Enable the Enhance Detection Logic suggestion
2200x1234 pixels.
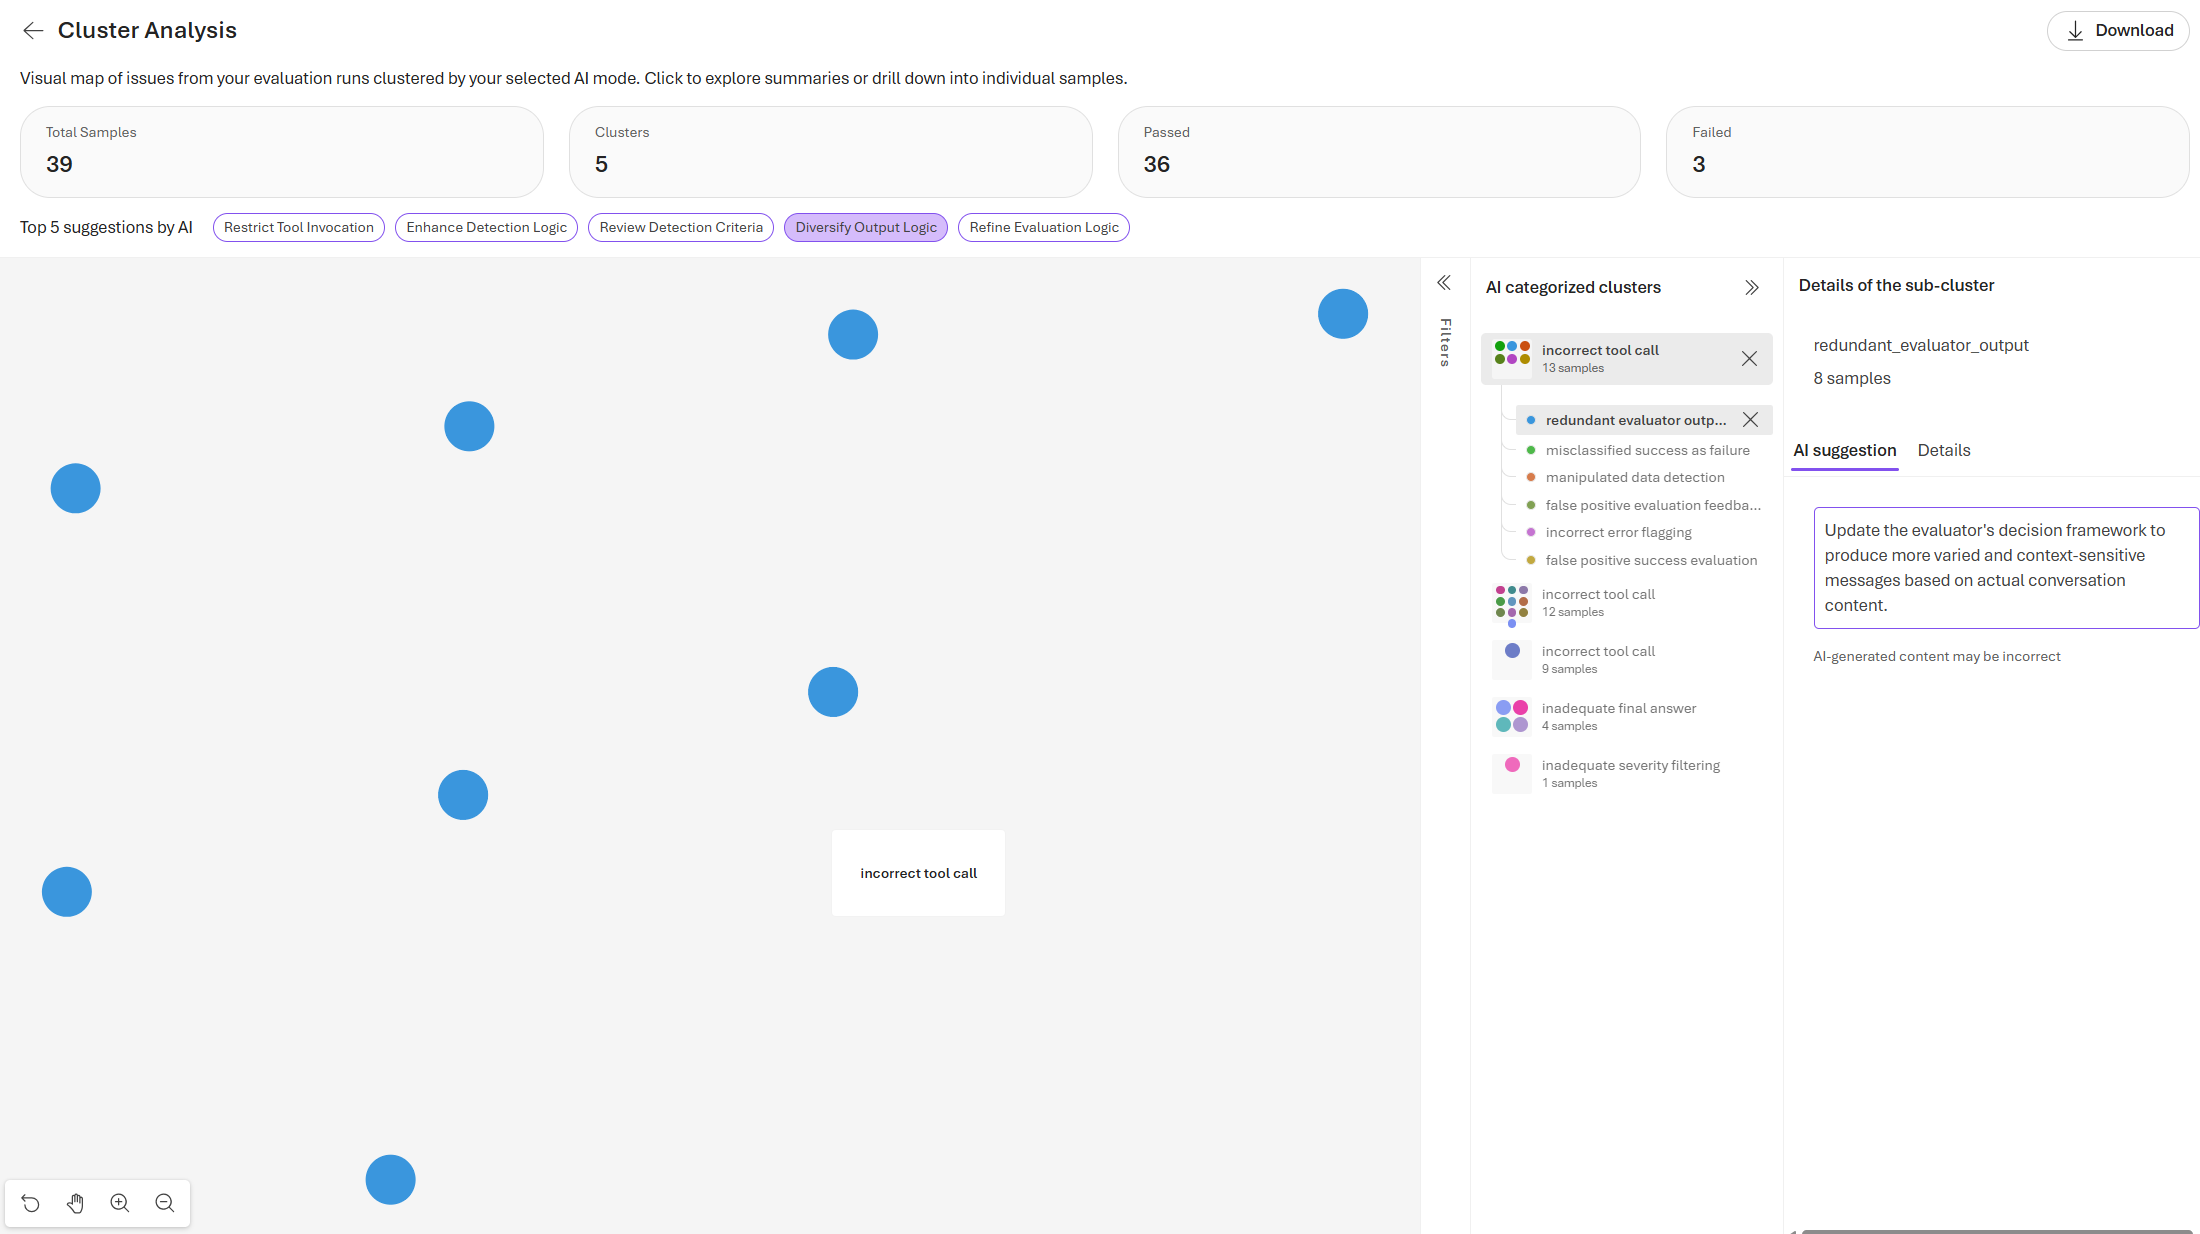tap(486, 227)
